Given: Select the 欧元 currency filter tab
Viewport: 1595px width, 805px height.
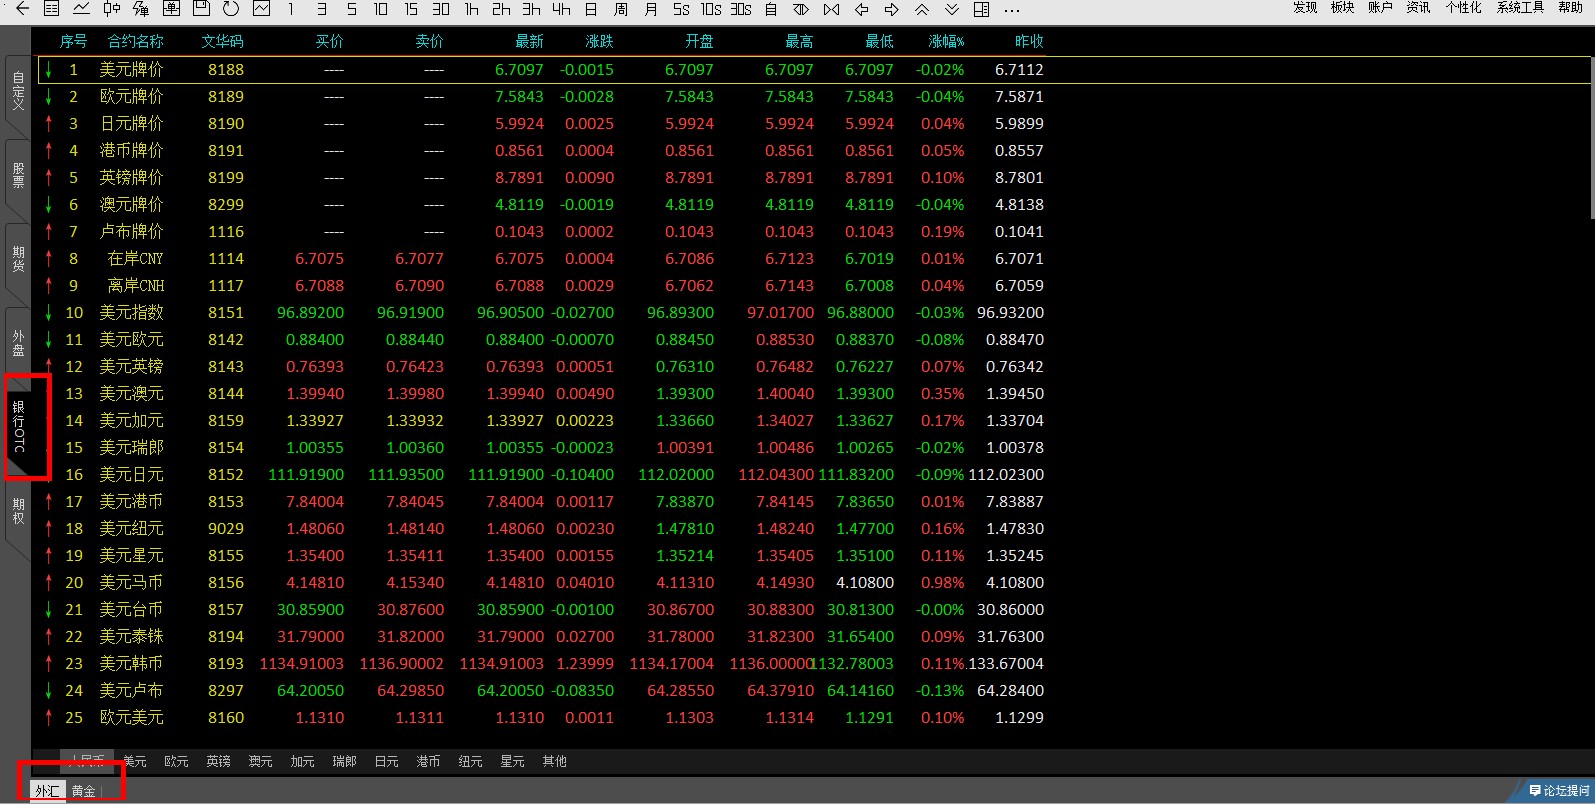Looking at the screenshot, I should point(177,762).
